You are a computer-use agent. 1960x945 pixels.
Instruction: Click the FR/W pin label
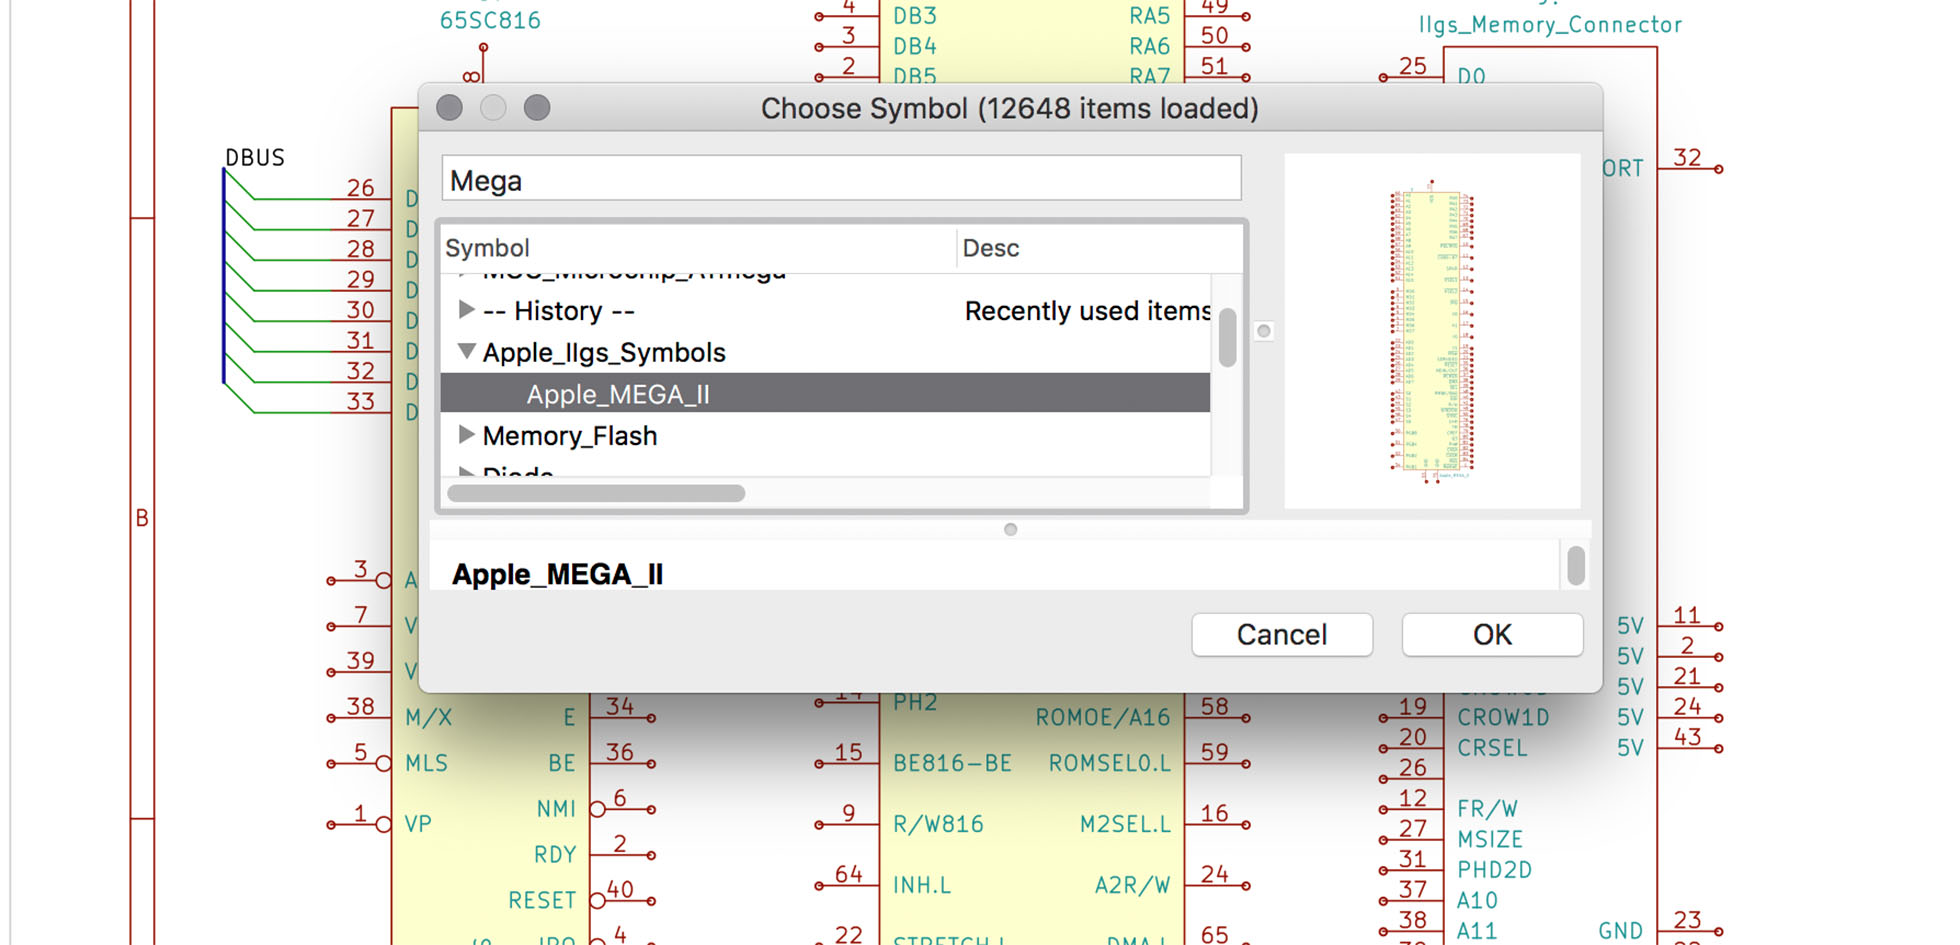1487,808
